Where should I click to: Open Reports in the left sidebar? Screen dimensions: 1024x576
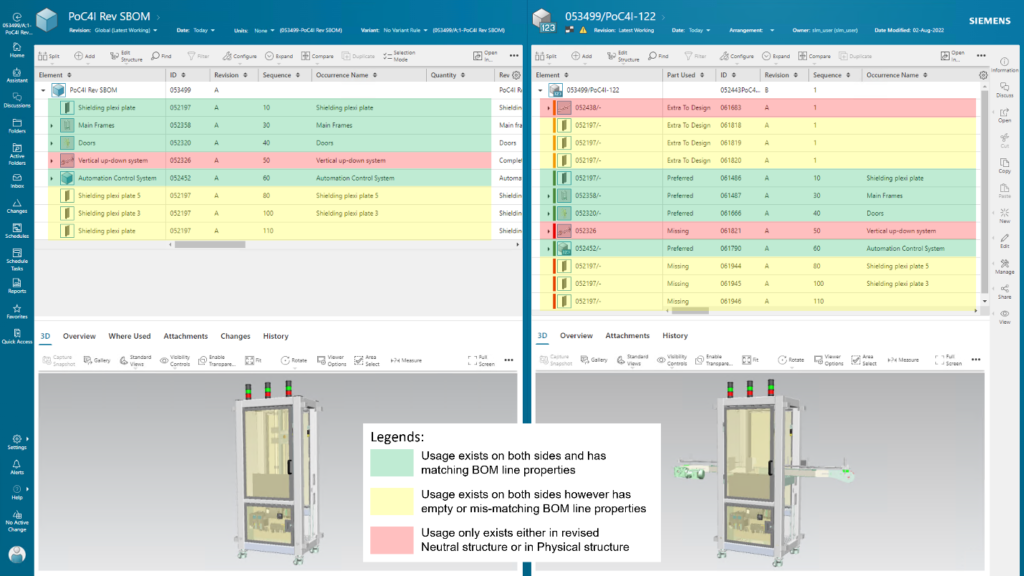pos(17,286)
